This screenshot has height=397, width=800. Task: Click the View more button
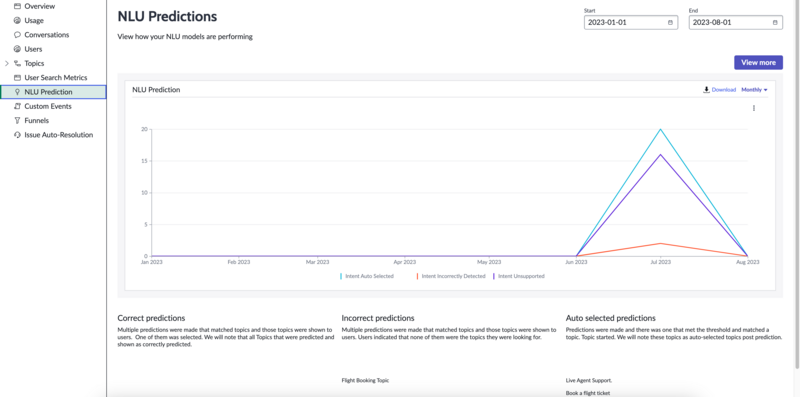tap(758, 63)
